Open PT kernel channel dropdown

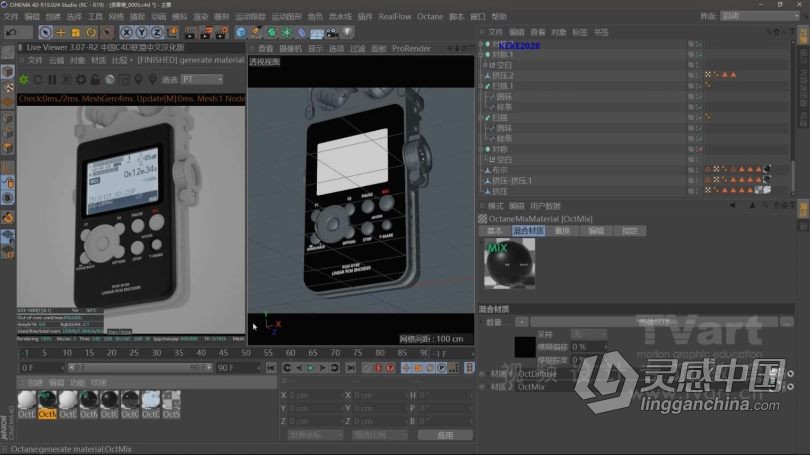point(202,80)
